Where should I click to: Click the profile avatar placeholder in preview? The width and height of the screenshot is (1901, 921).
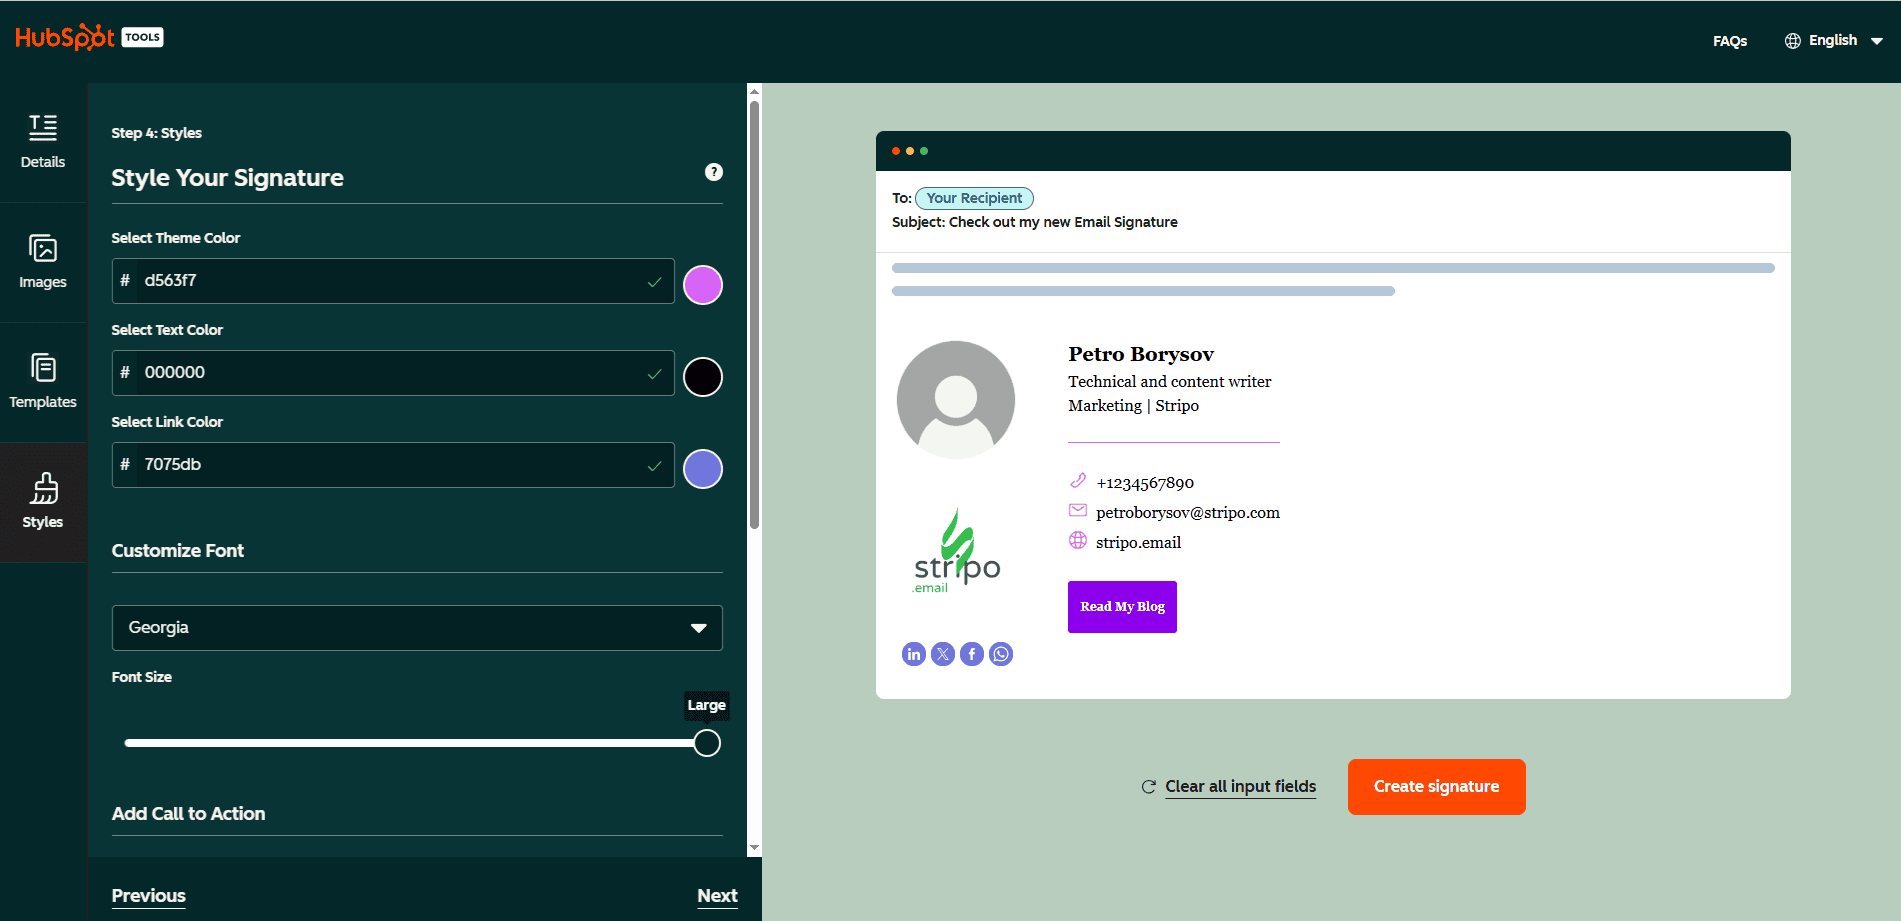pos(956,400)
